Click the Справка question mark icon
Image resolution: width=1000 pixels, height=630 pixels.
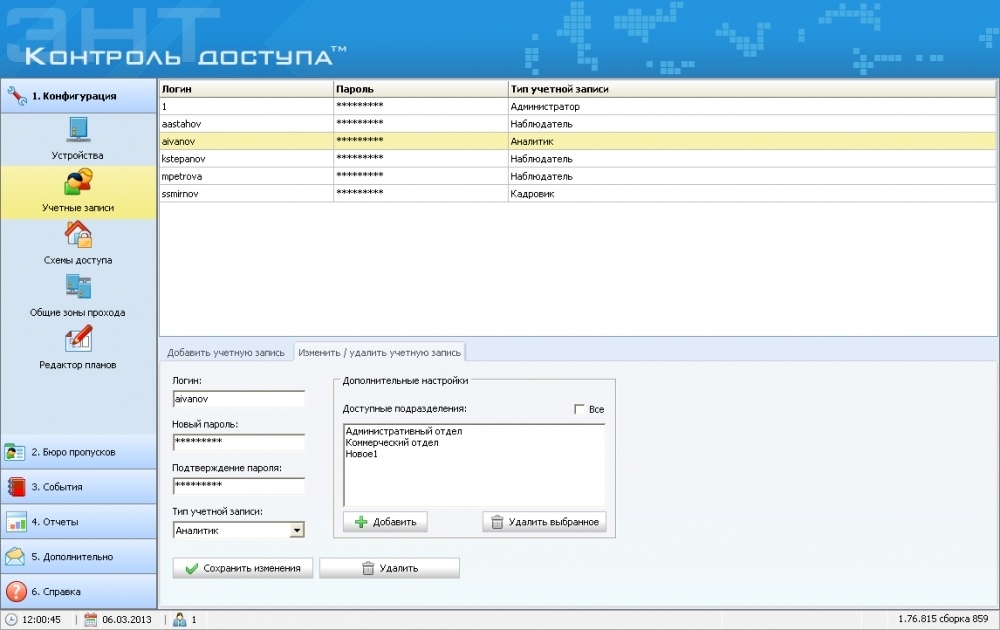click(x=16, y=591)
